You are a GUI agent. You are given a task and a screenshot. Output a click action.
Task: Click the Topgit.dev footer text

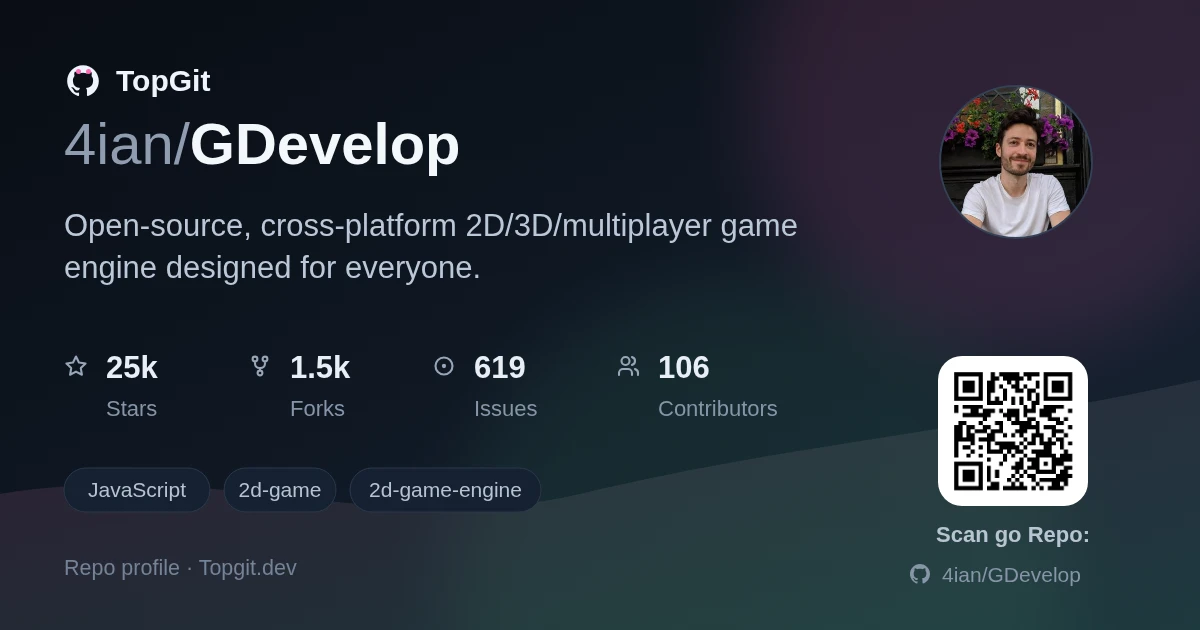(248, 568)
